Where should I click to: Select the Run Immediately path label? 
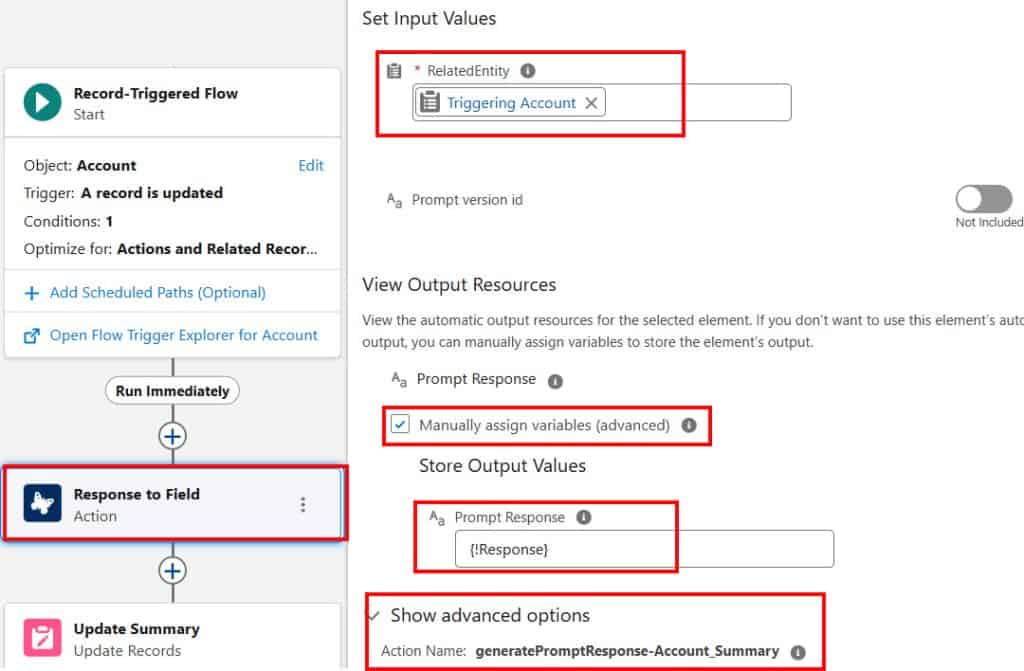172,390
